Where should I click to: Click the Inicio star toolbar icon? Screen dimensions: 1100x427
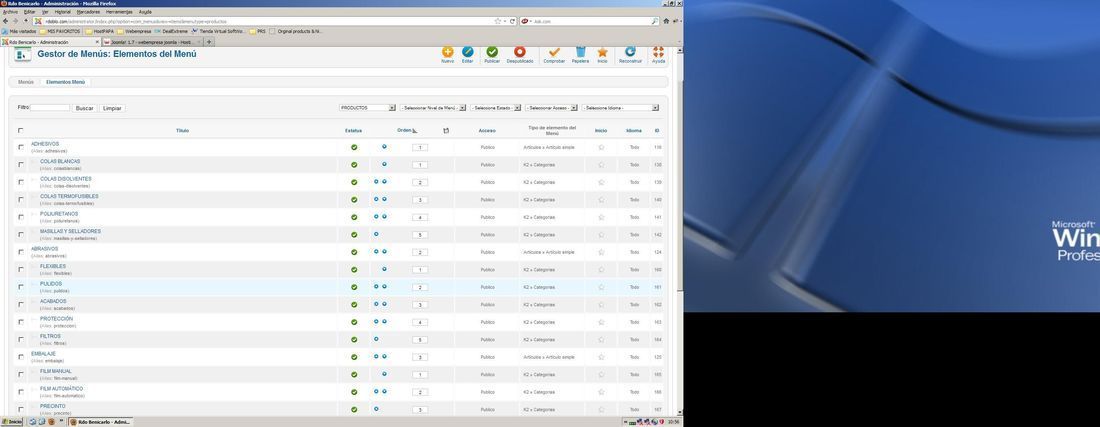point(602,52)
